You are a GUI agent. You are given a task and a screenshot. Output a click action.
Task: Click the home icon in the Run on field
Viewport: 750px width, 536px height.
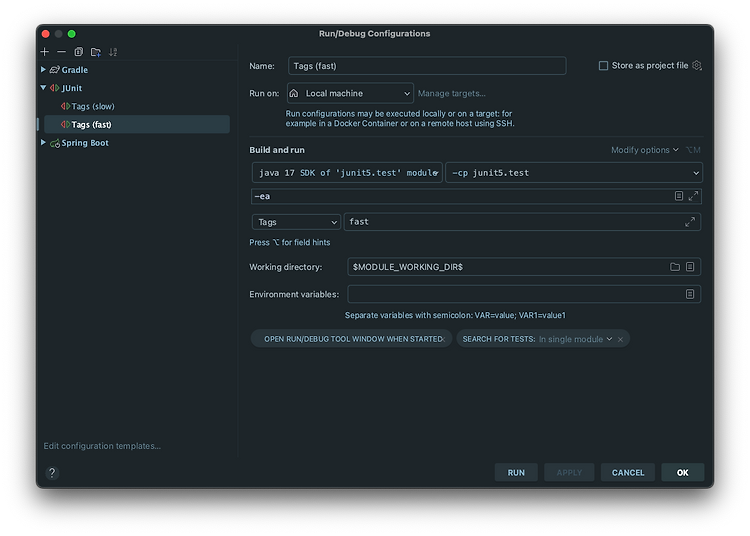pos(294,93)
